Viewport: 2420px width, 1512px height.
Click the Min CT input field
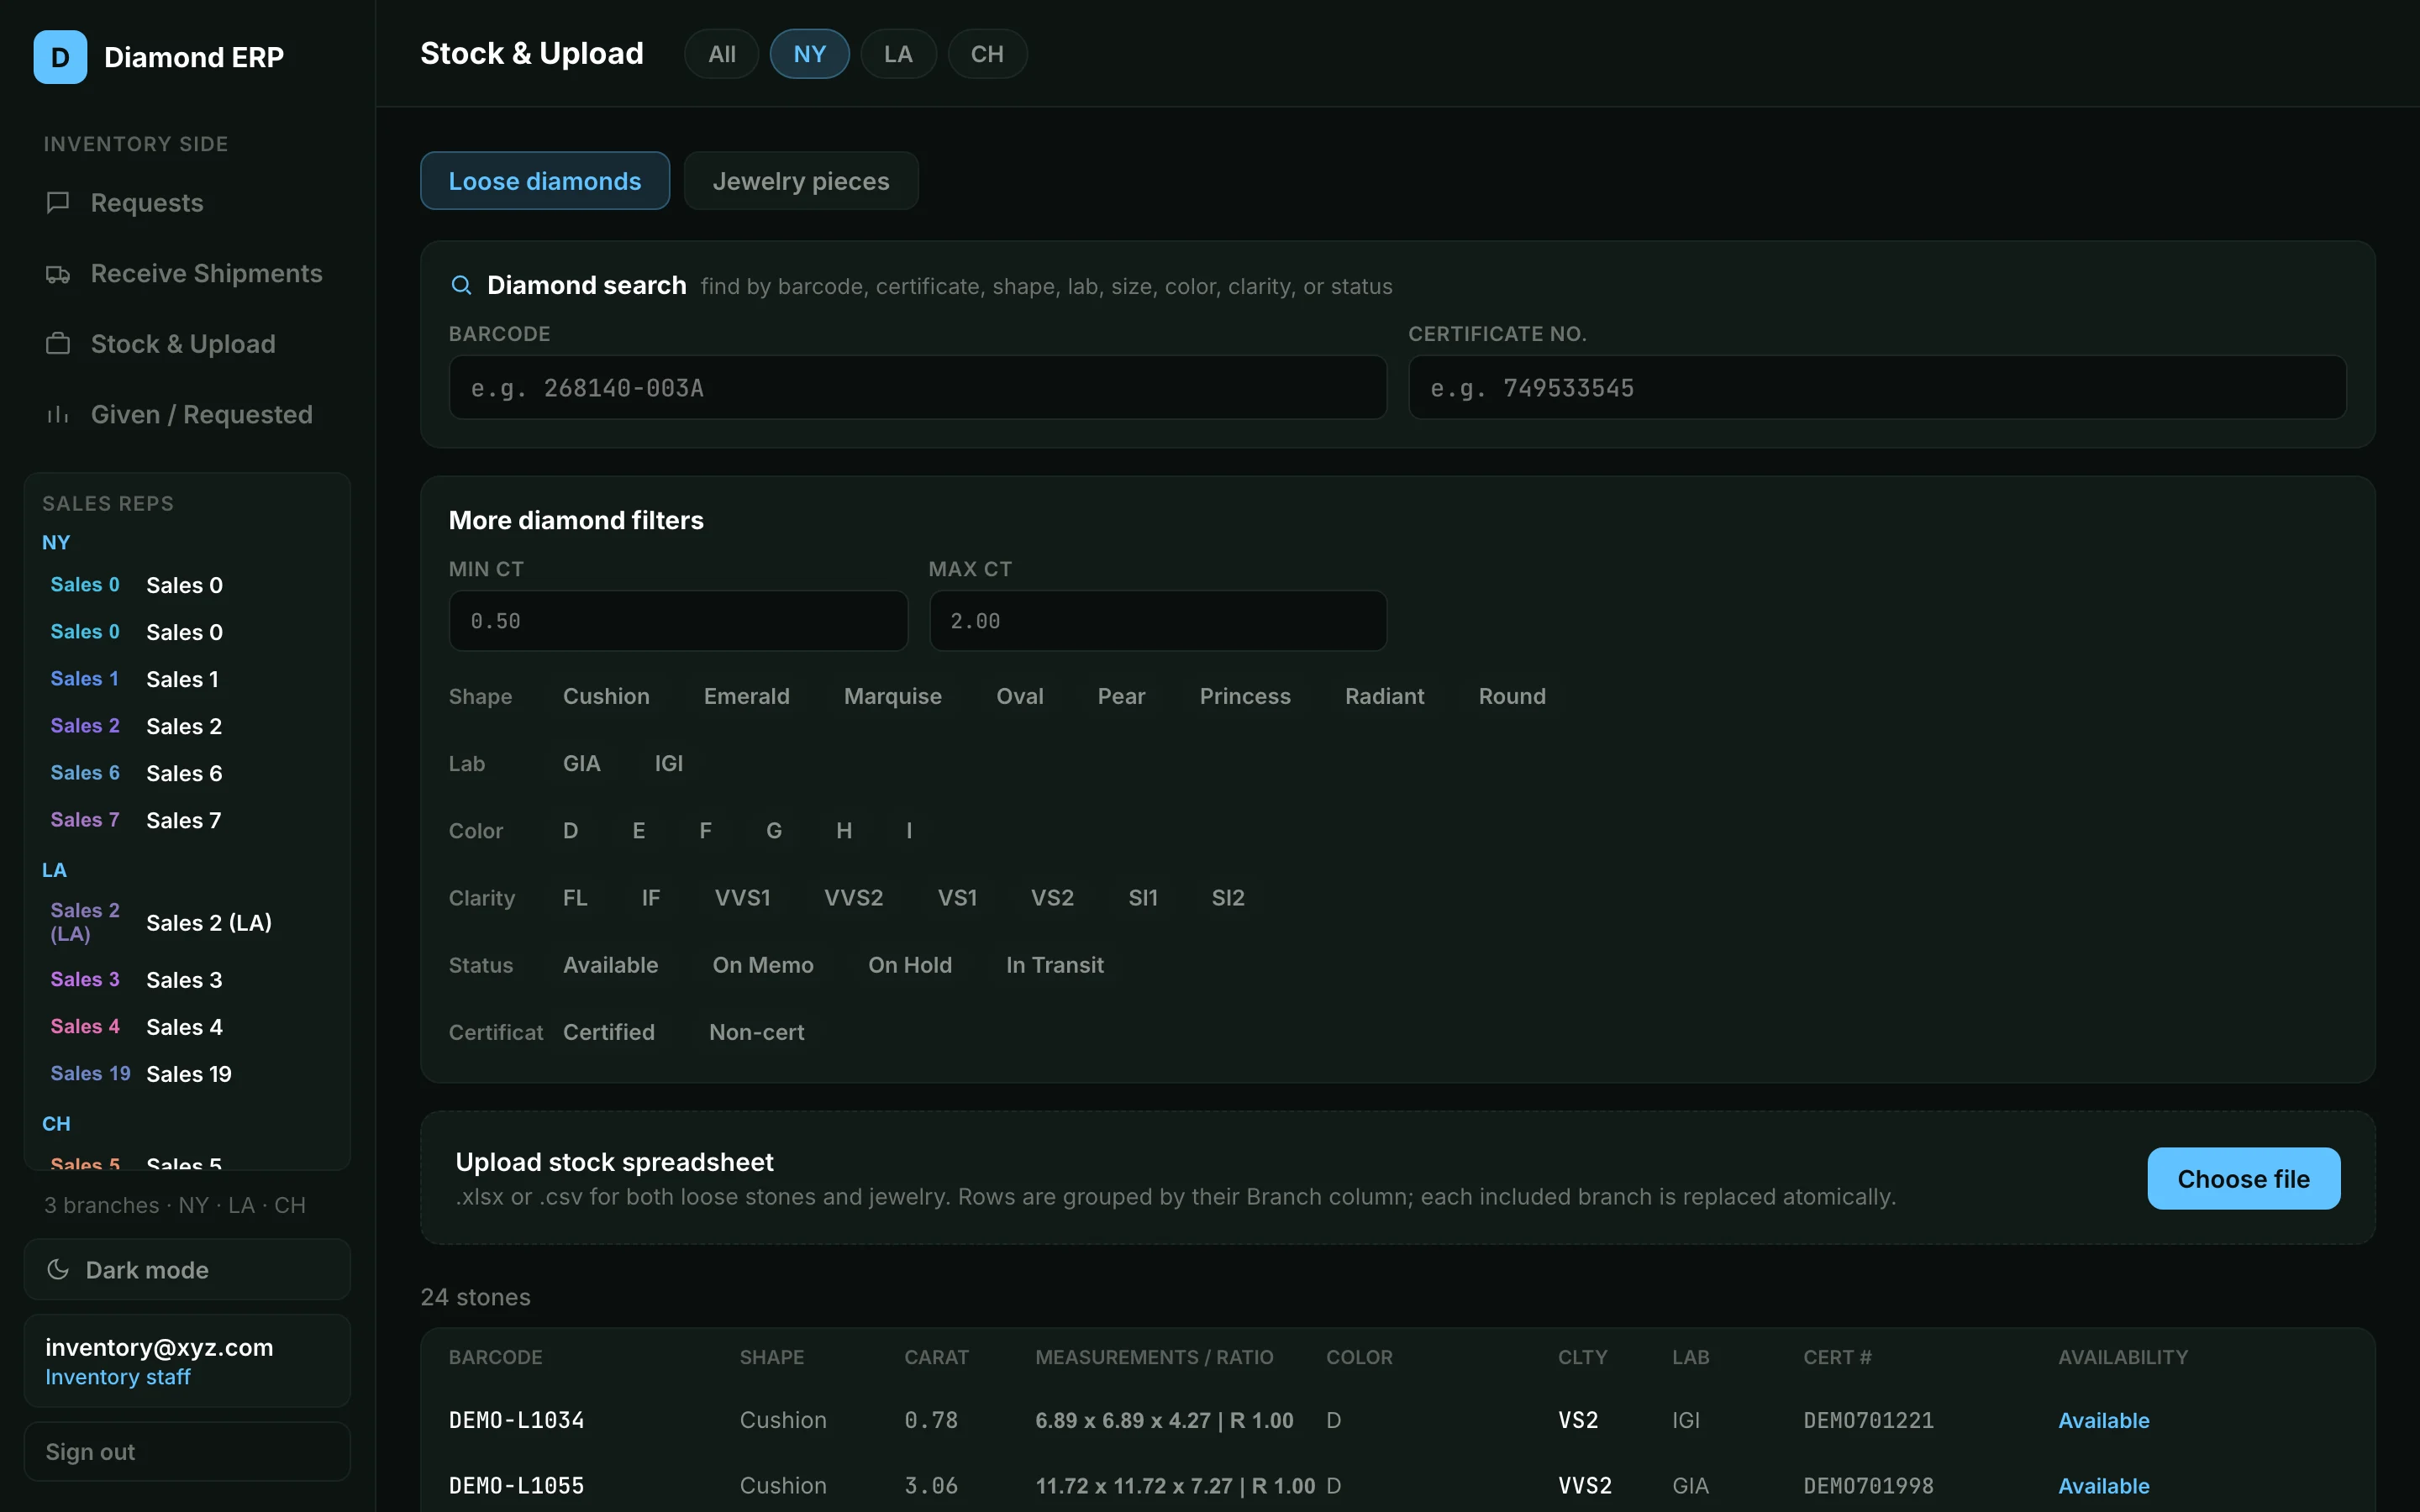point(678,621)
